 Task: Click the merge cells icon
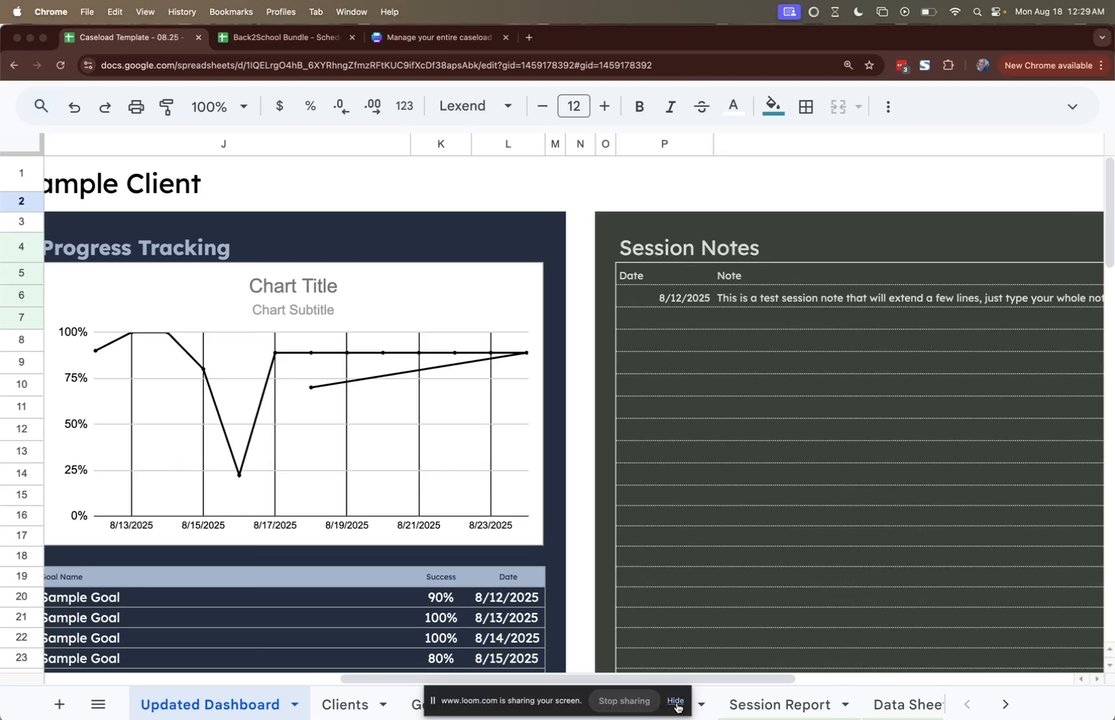pos(838,107)
